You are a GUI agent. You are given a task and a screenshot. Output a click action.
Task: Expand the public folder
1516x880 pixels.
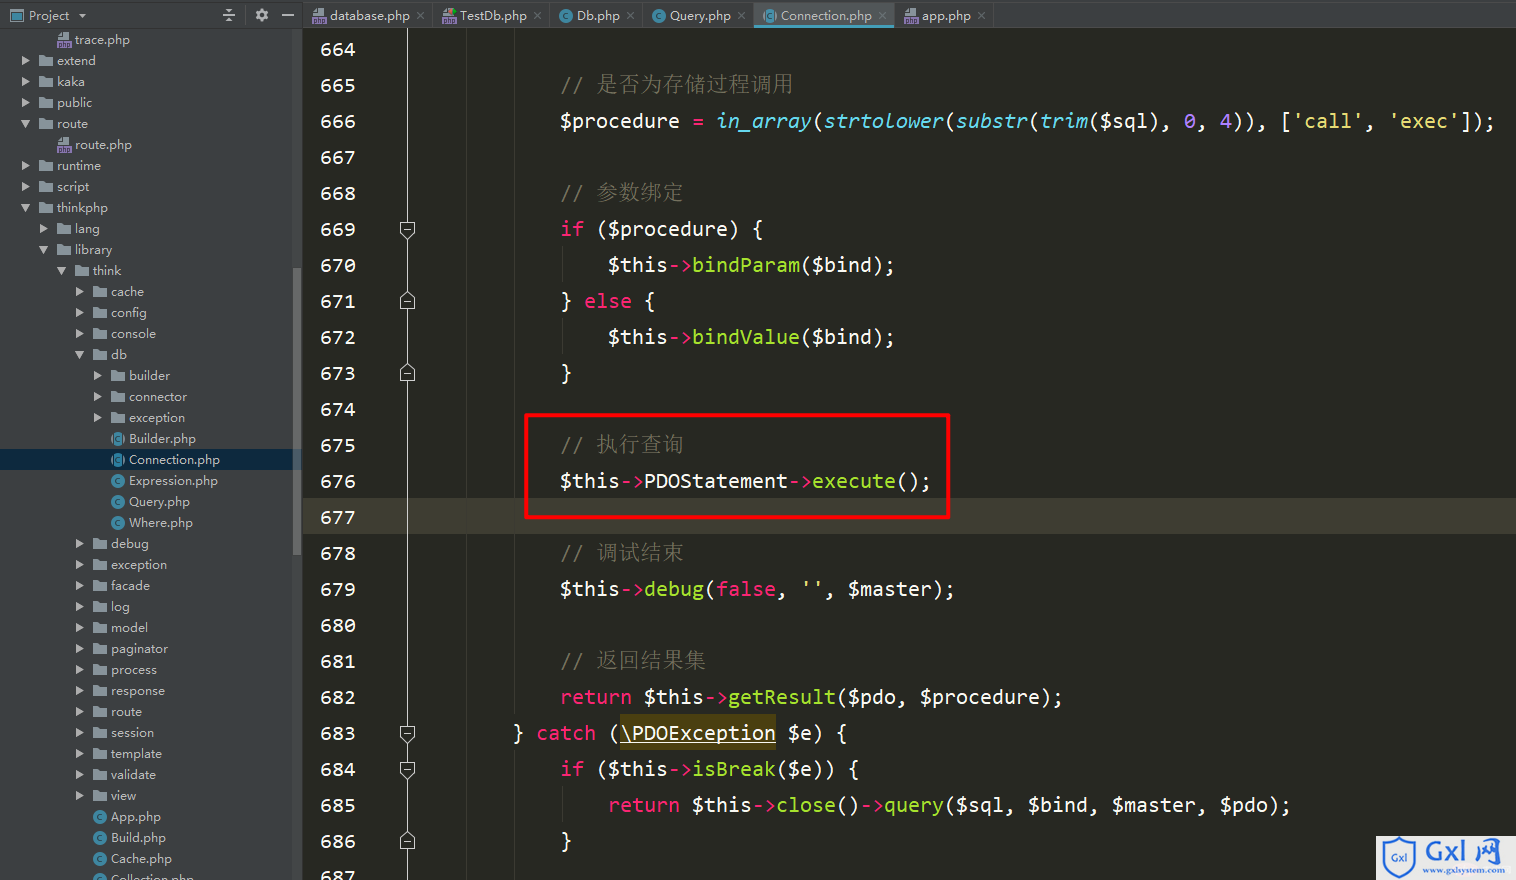click(x=26, y=103)
